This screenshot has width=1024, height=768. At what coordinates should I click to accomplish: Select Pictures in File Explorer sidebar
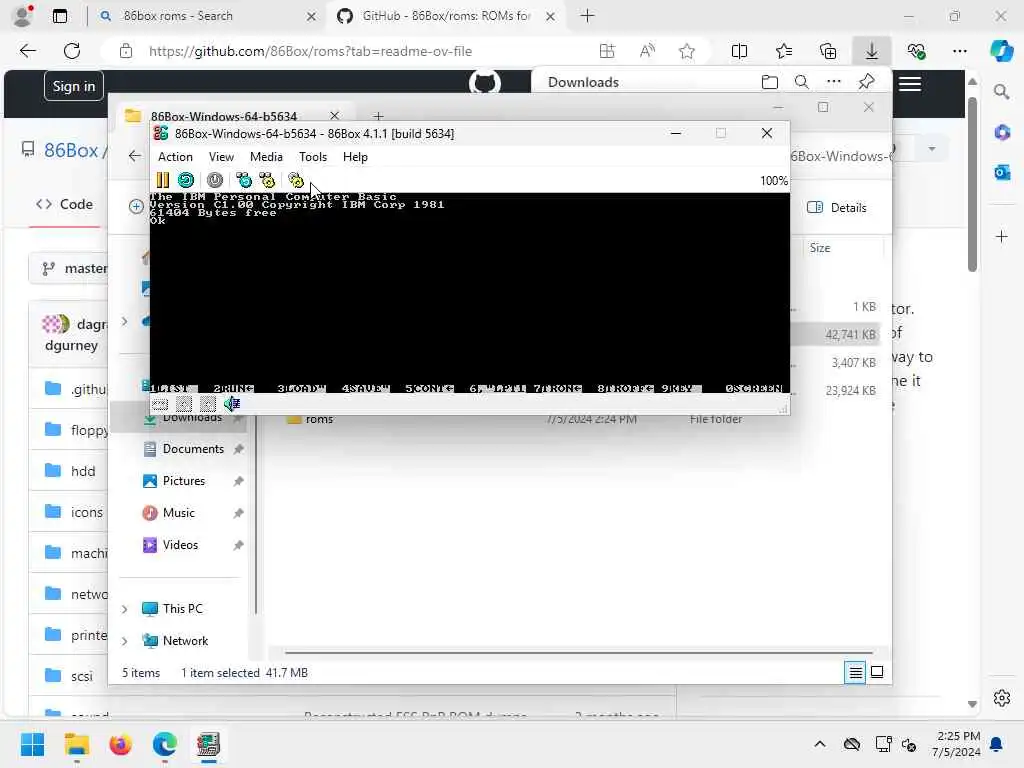pos(184,481)
